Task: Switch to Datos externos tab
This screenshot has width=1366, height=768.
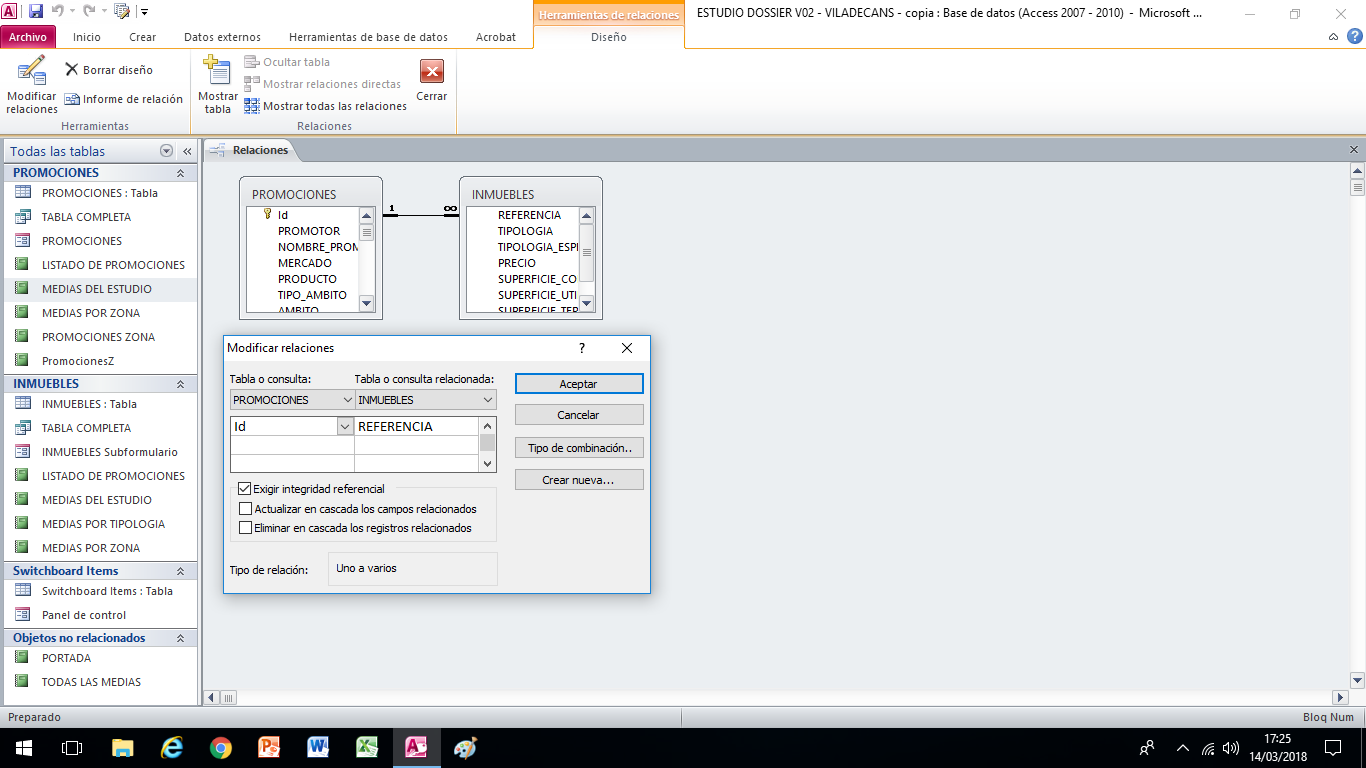Action: point(222,37)
